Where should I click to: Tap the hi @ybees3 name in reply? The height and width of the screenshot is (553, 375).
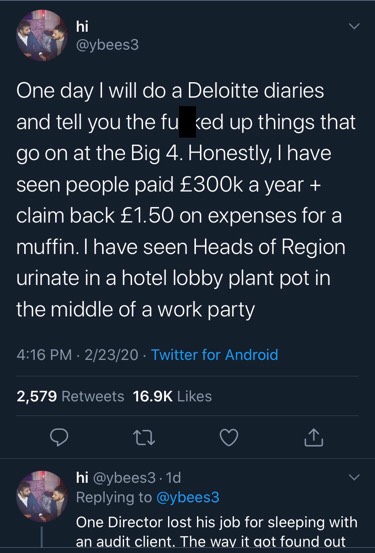coord(116,478)
